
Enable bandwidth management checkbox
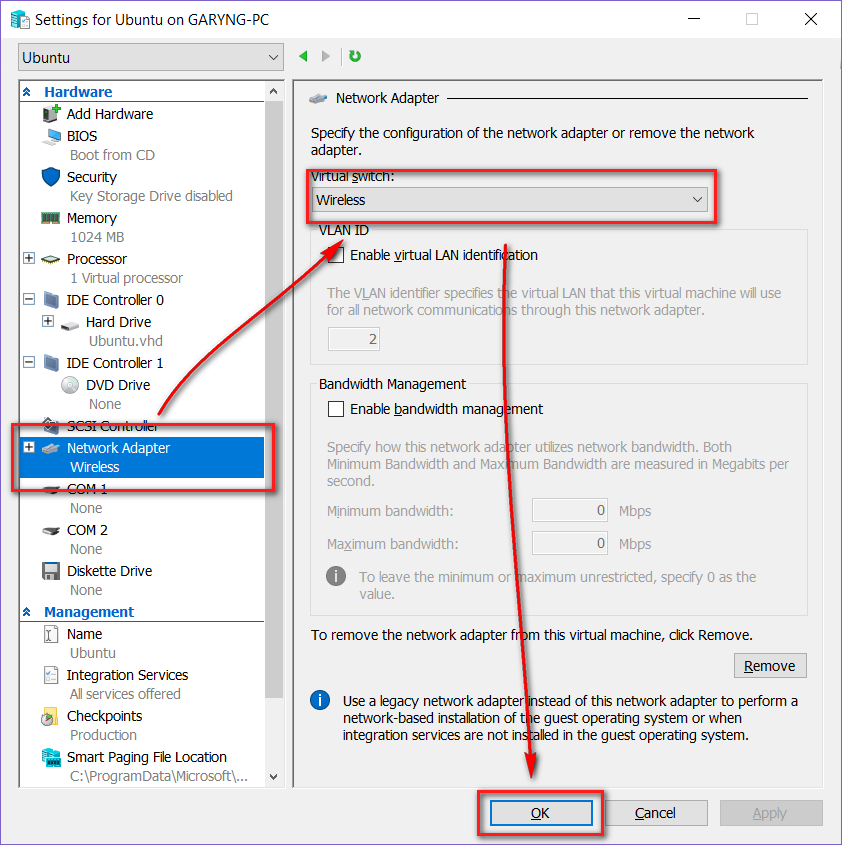pyautogui.click(x=337, y=409)
